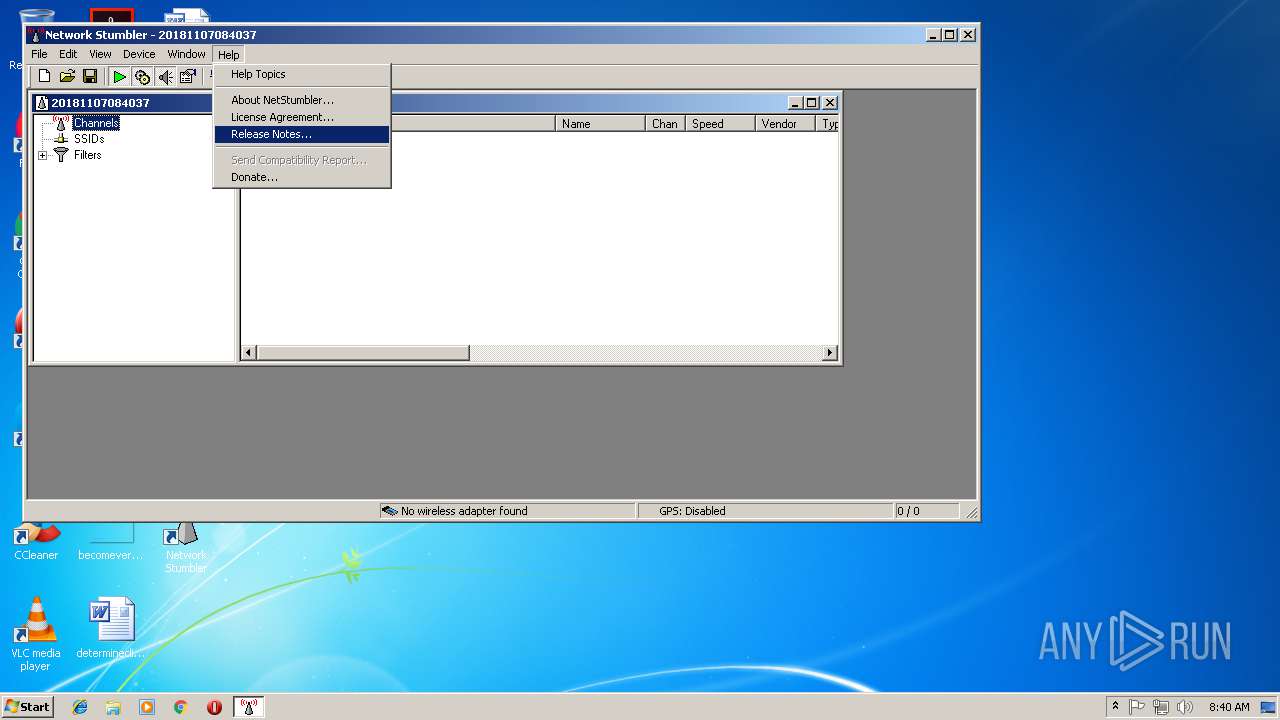The width and height of the screenshot is (1280, 720).
Task: Click the volume speaker tray icon
Action: [x=1185, y=707]
